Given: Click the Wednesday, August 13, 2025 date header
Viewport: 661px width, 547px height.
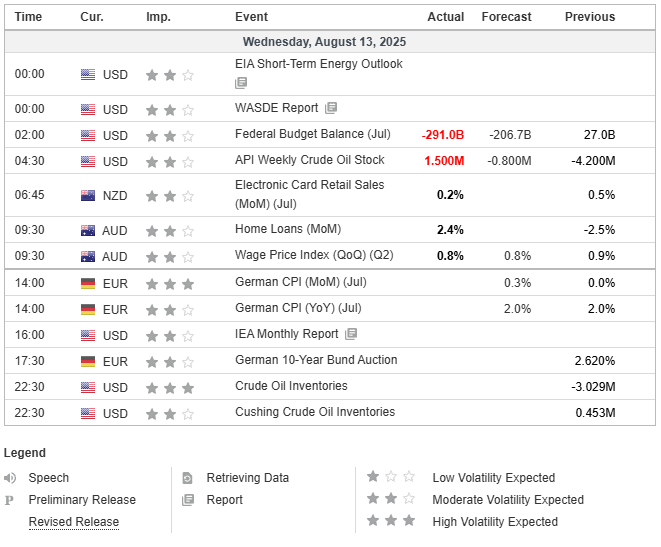Looking at the screenshot, I should click(324, 42).
